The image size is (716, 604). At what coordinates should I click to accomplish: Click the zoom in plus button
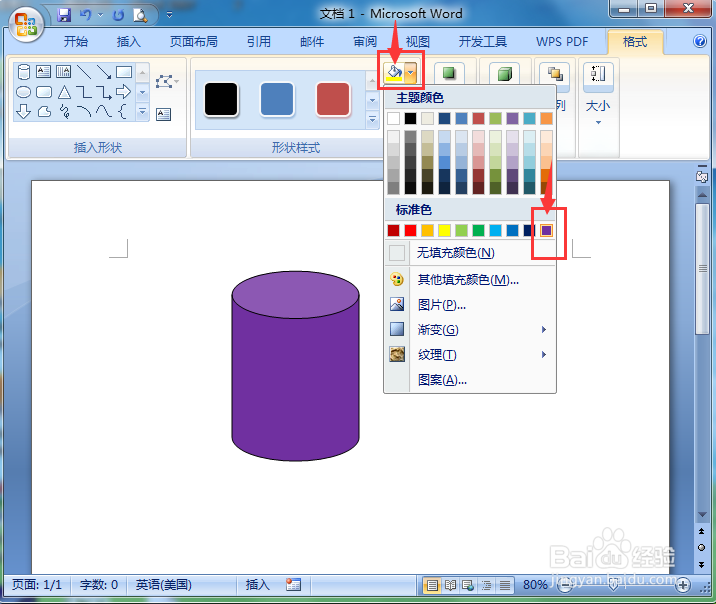(683, 585)
